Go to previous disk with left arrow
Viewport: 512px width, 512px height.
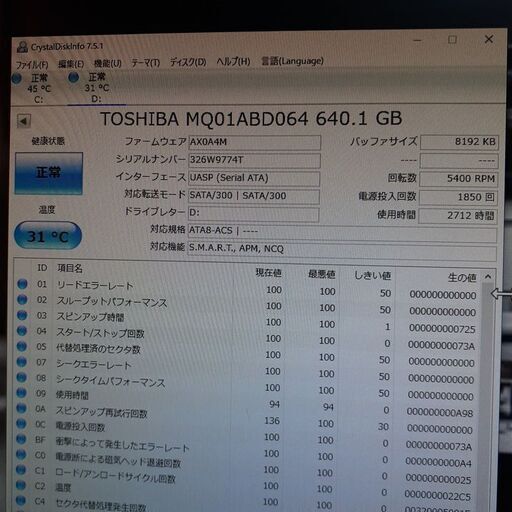point(24,121)
